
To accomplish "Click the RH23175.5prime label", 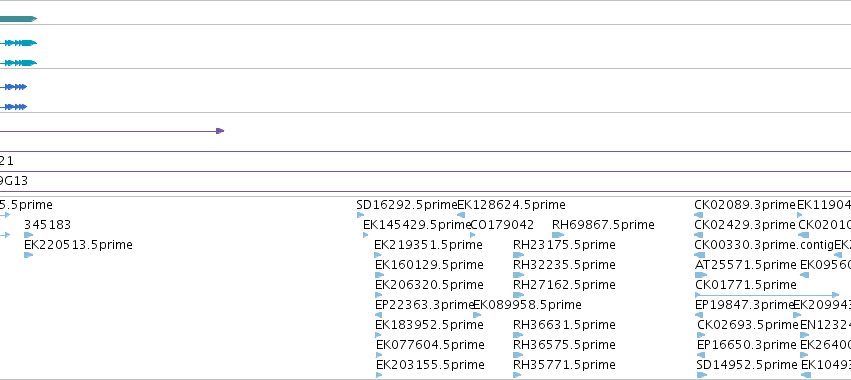I will point(564,245).
